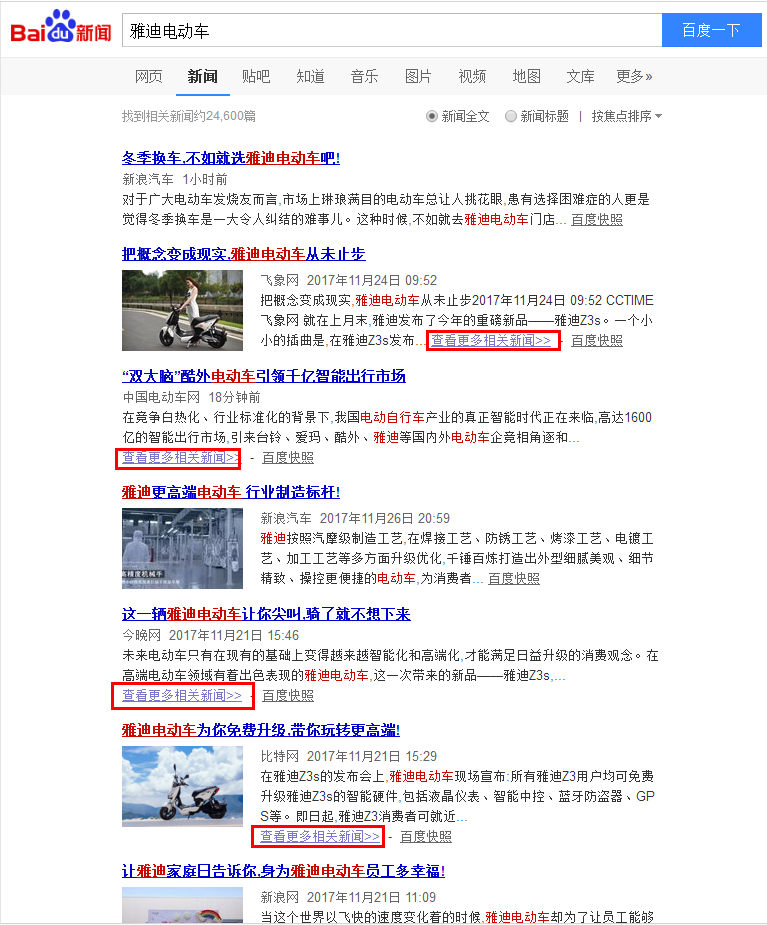The width and height of the screenshot is (767, 925).
Task: Switch to the 网页 tab
Action: click(x=149, y=76)
